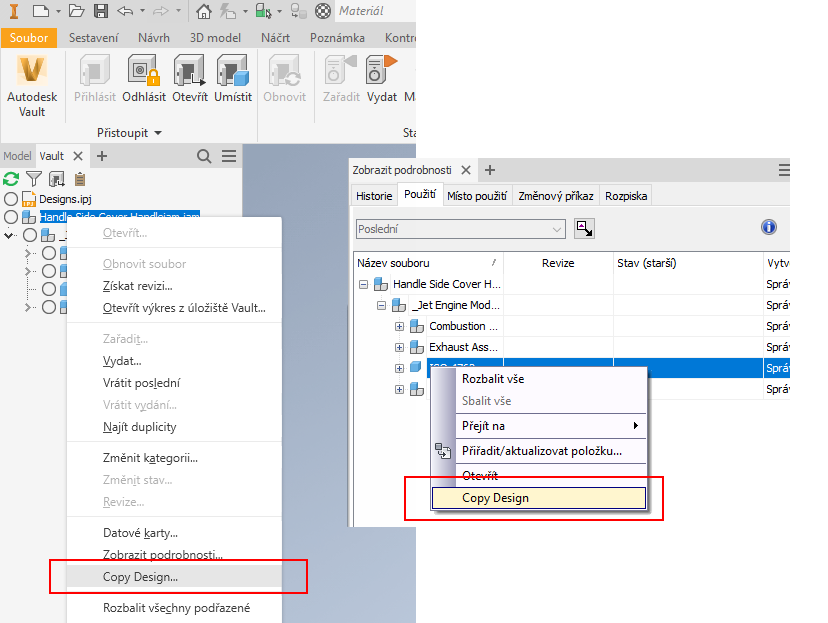Close the Vault browser tab
This screenshot has width=828, height=623.
click(x=78, y=156)
